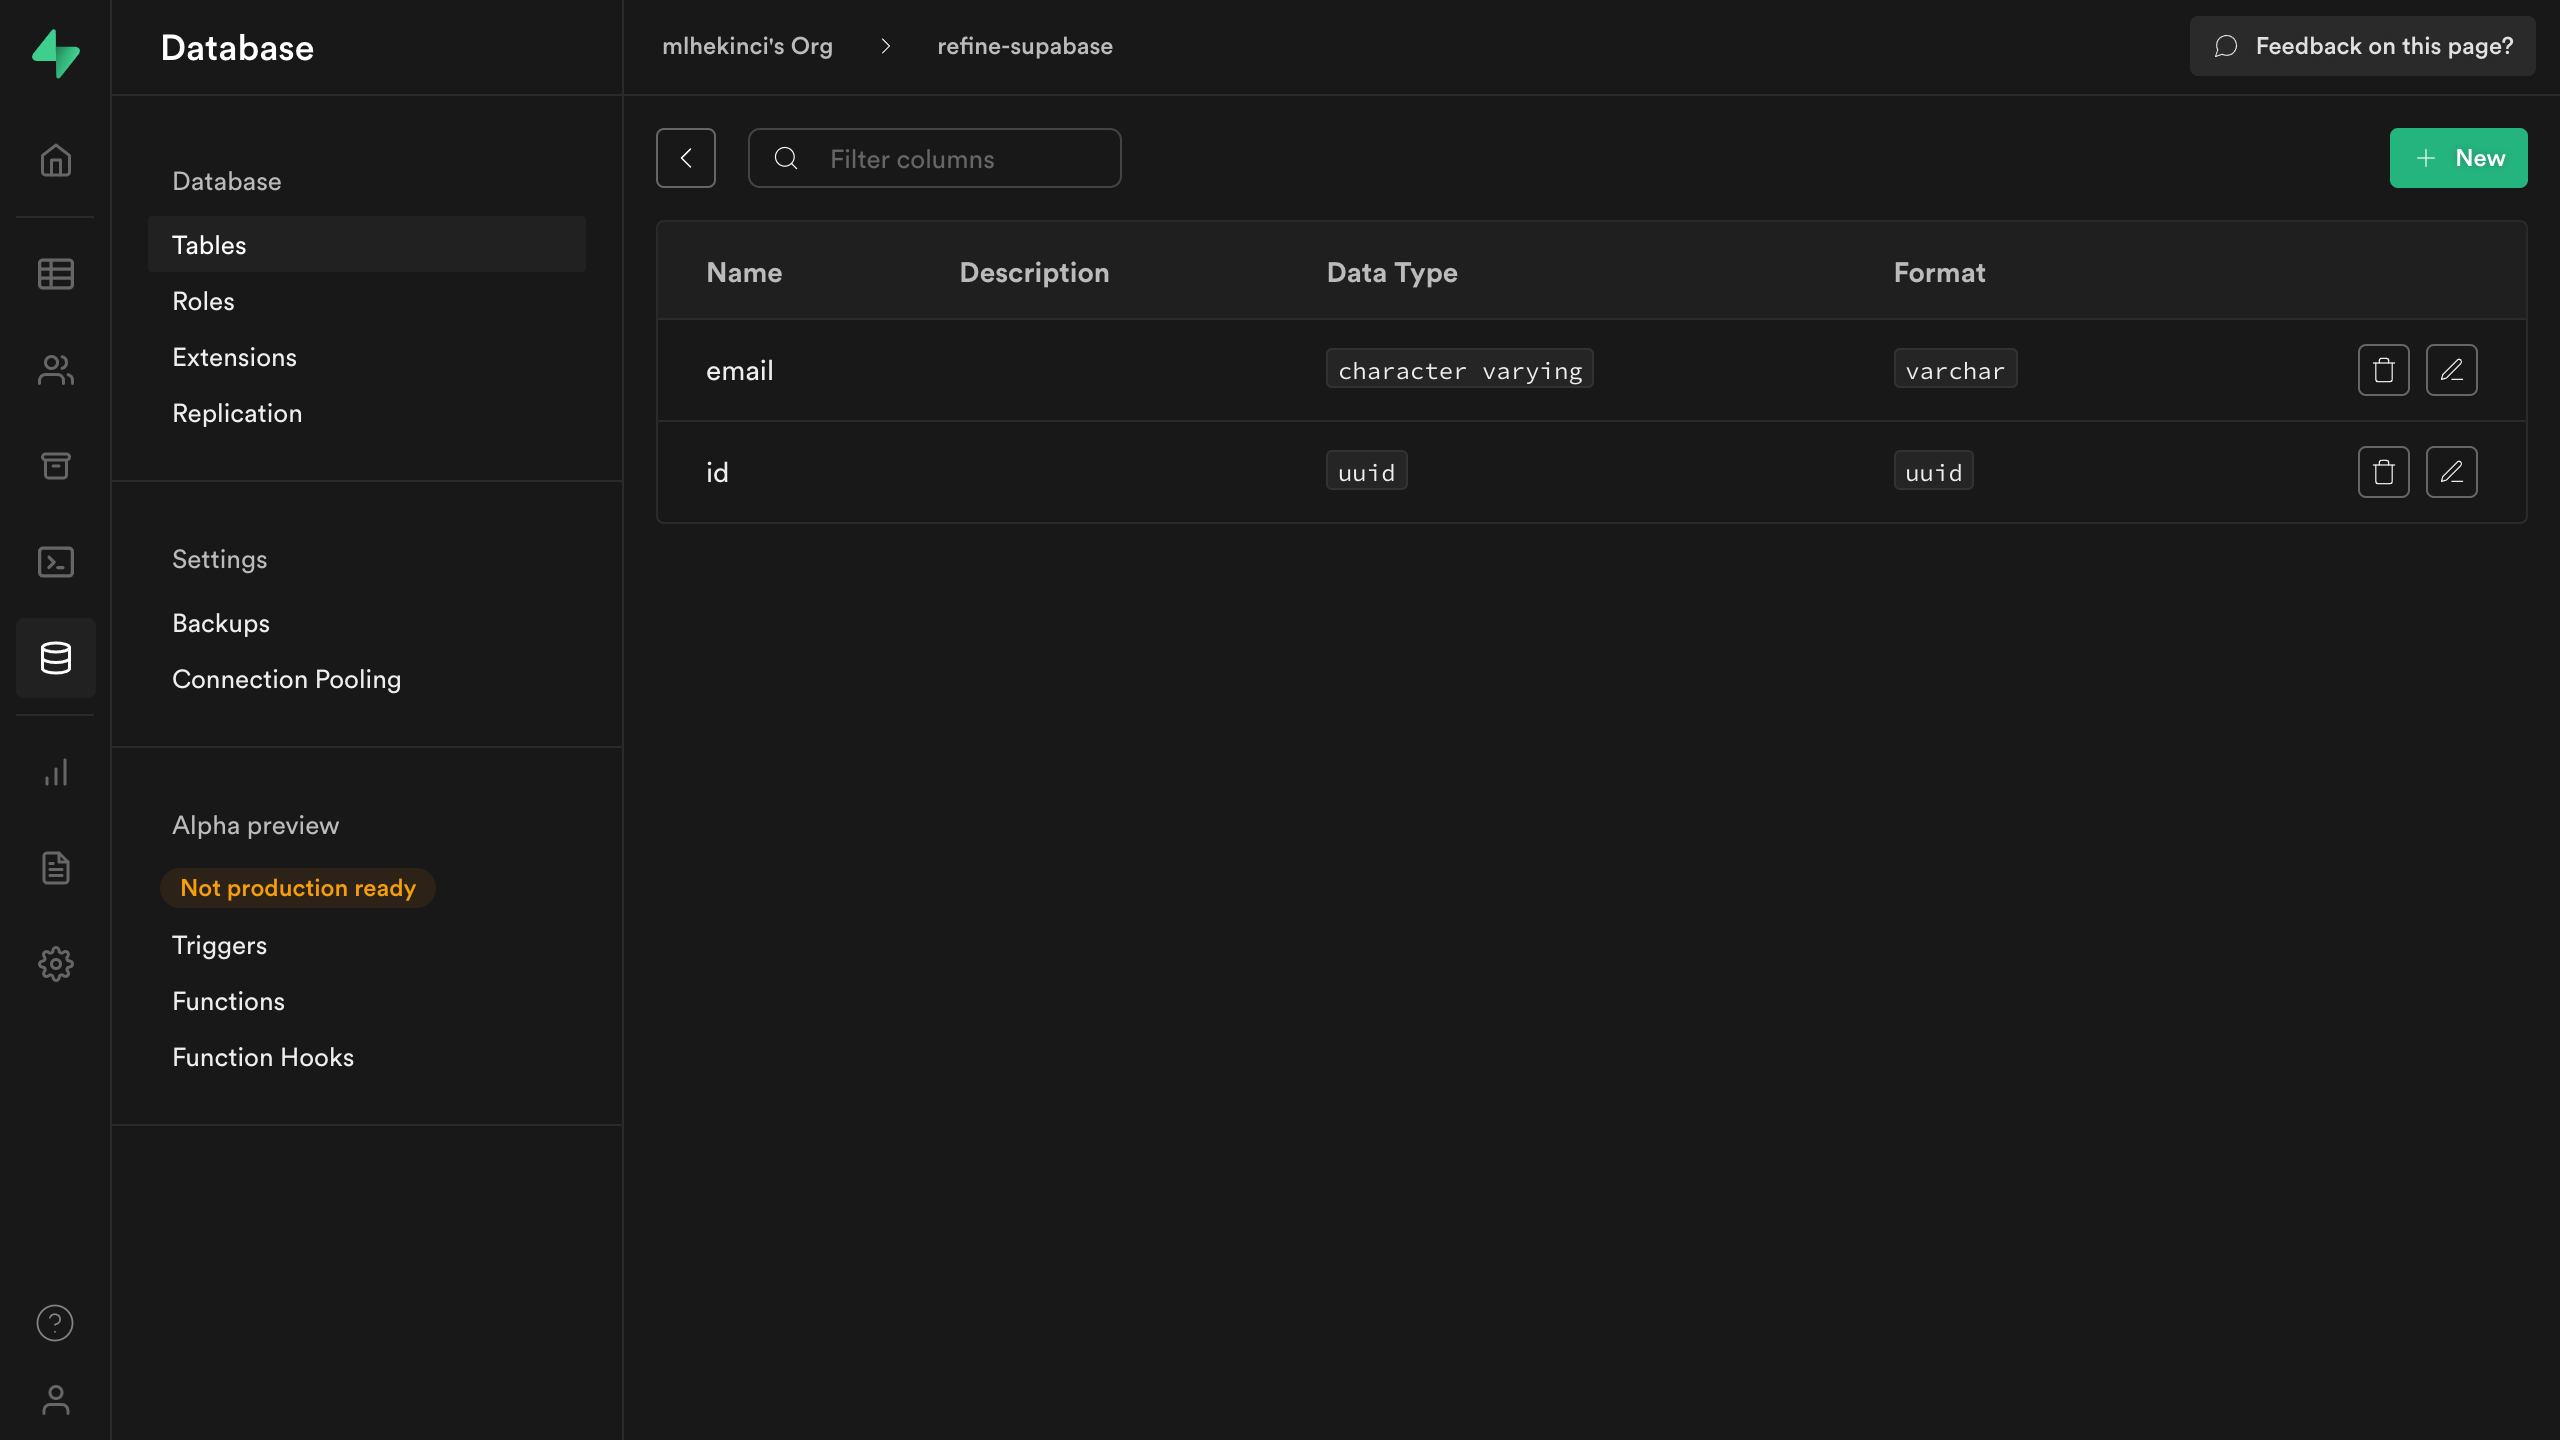Screen dimensions: 2560x1440
Task: Select the Database cylinder icon
Action: point(55,658)
